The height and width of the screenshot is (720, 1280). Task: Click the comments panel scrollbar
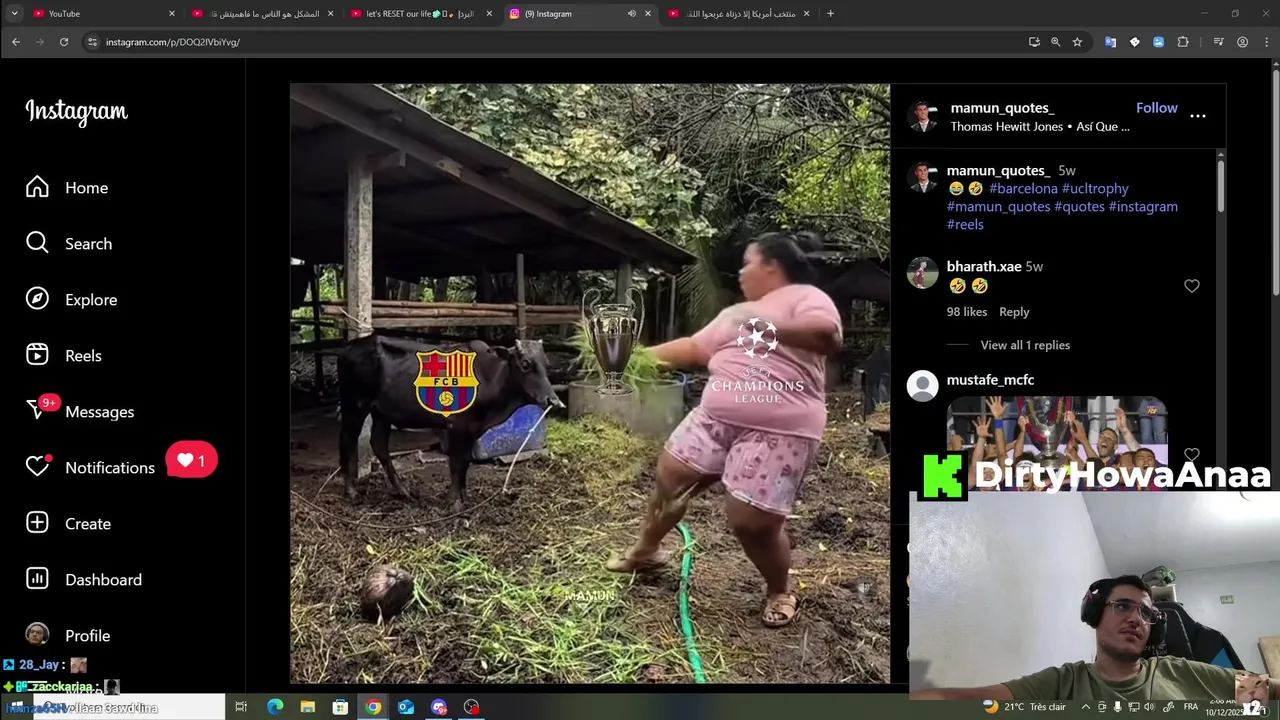1220,185
